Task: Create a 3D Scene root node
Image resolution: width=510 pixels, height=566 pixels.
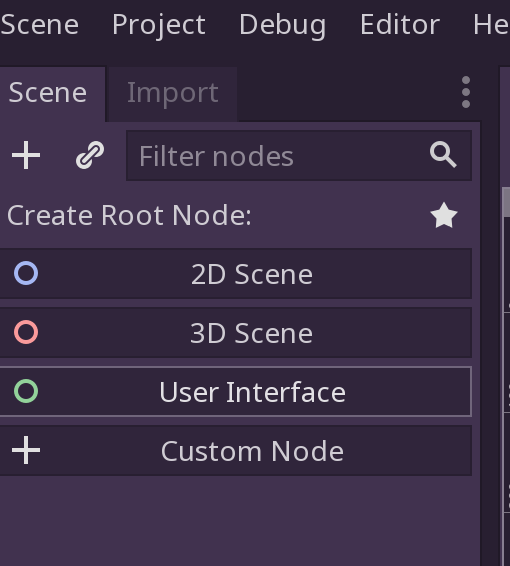Action: [235, 332]
